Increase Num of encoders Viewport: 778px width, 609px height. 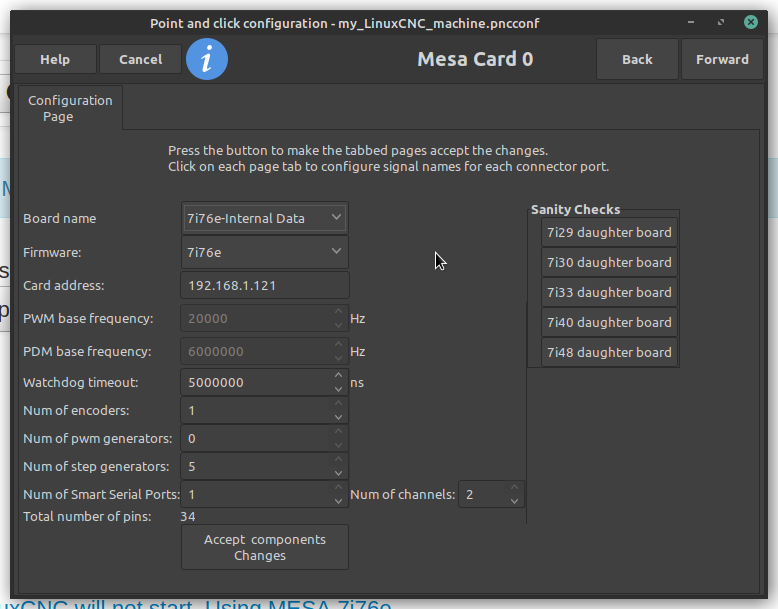point(338,404)
